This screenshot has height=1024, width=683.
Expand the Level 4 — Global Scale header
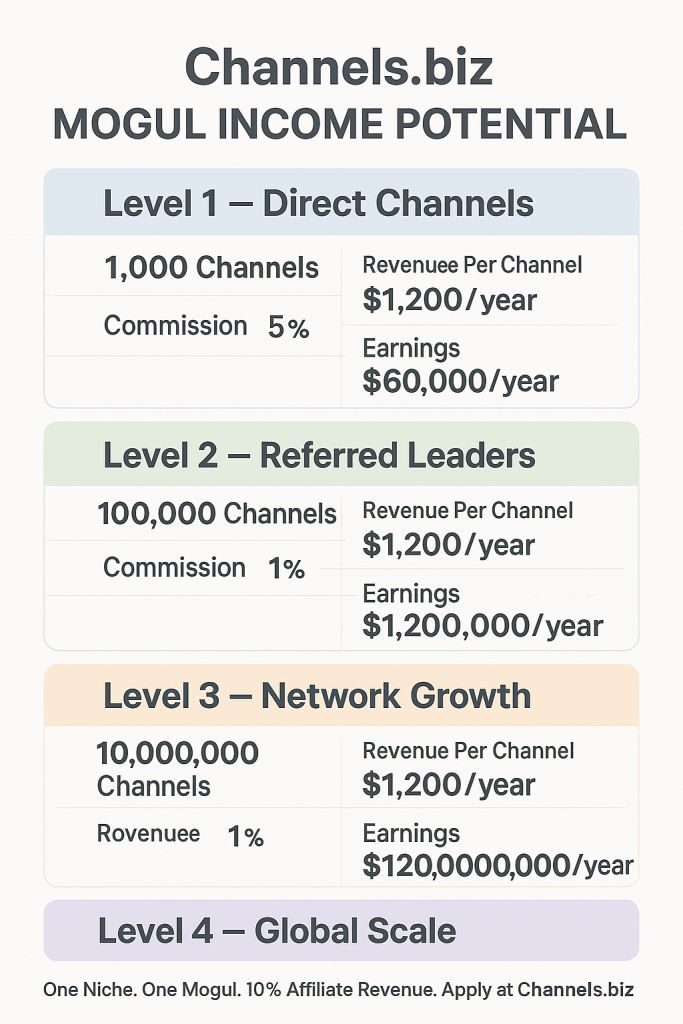(277, 931)
